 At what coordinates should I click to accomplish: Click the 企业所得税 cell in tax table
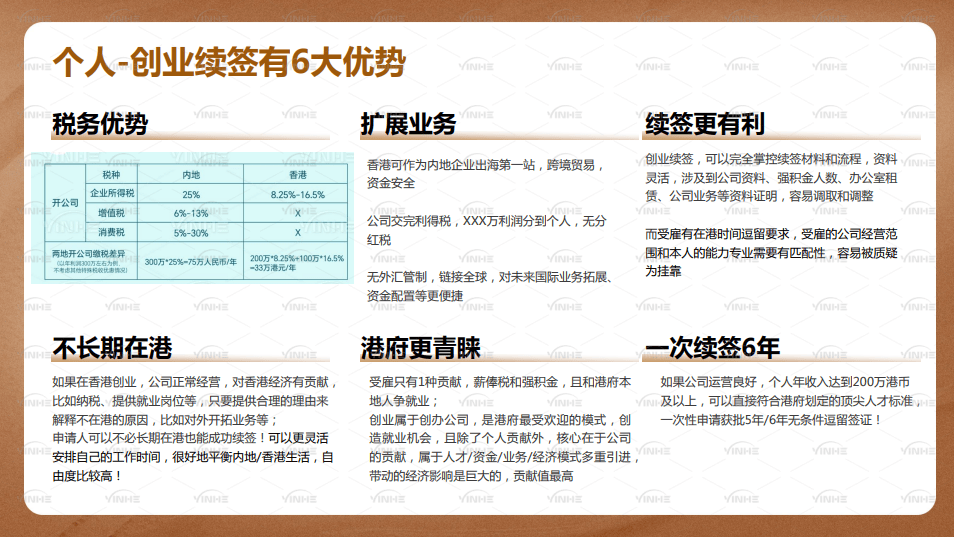112,193
